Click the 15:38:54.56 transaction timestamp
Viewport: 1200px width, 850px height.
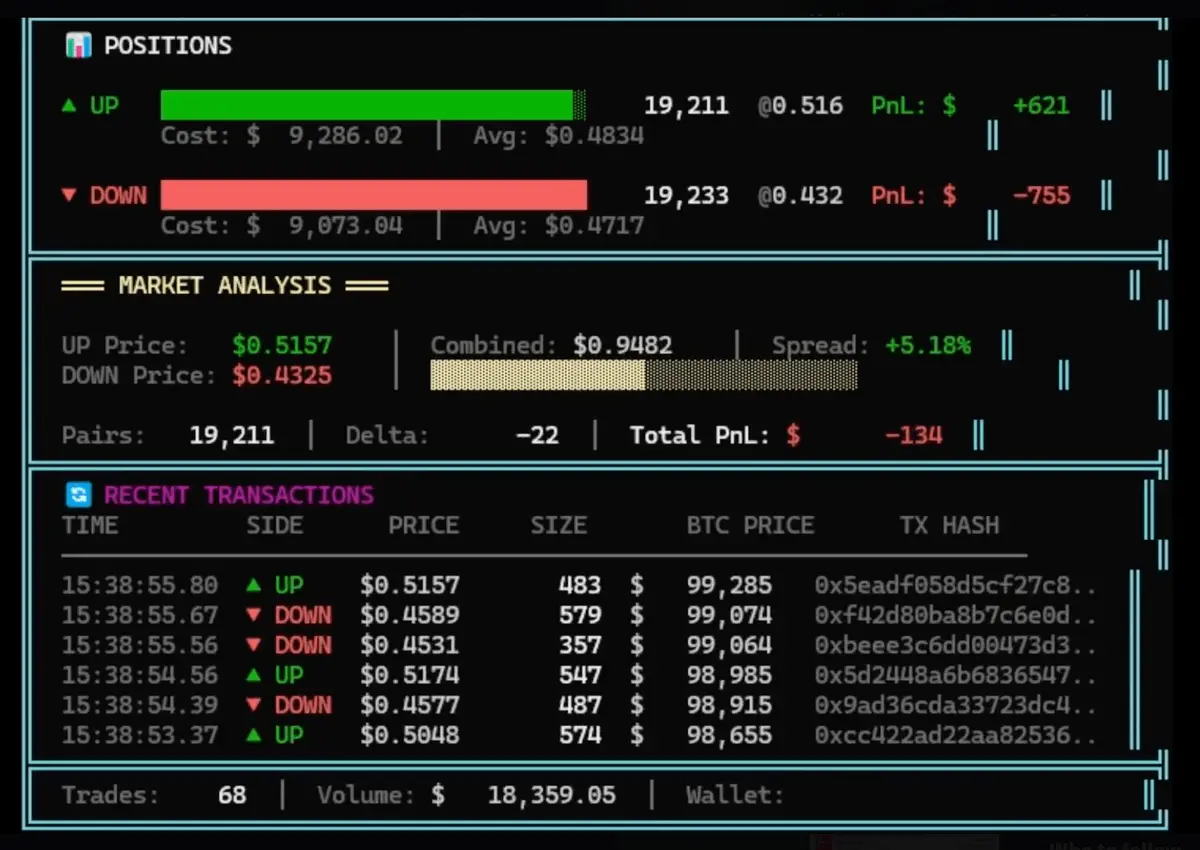[140, 675]
